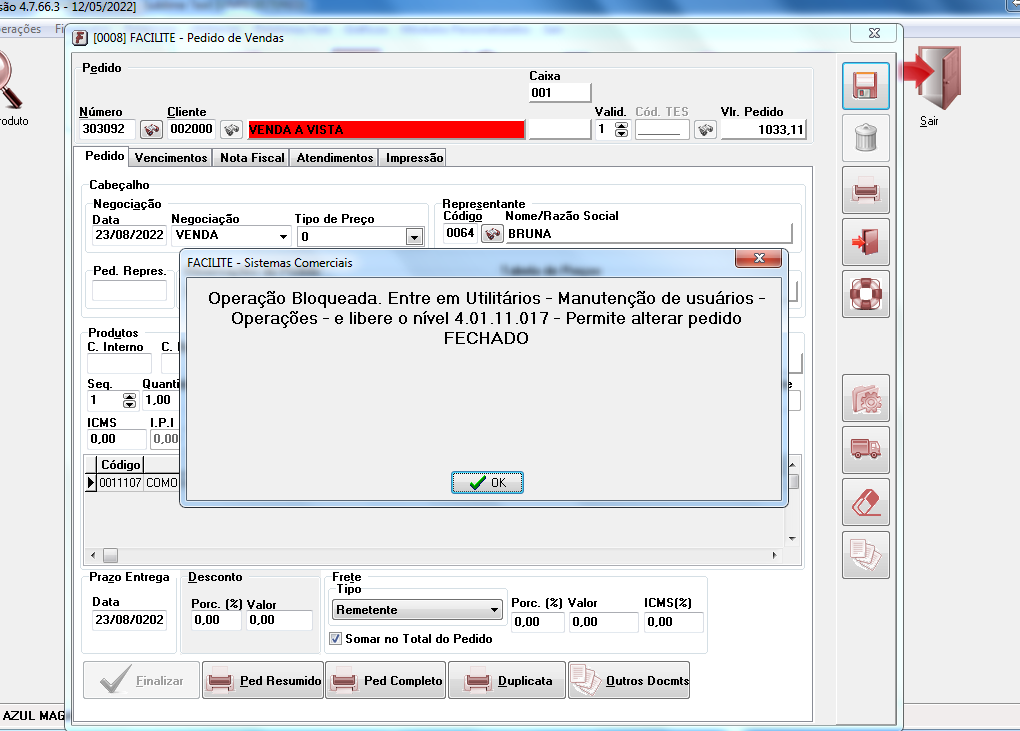Close the Pedido de Vendas window
1020x731 pixels.
874,33
